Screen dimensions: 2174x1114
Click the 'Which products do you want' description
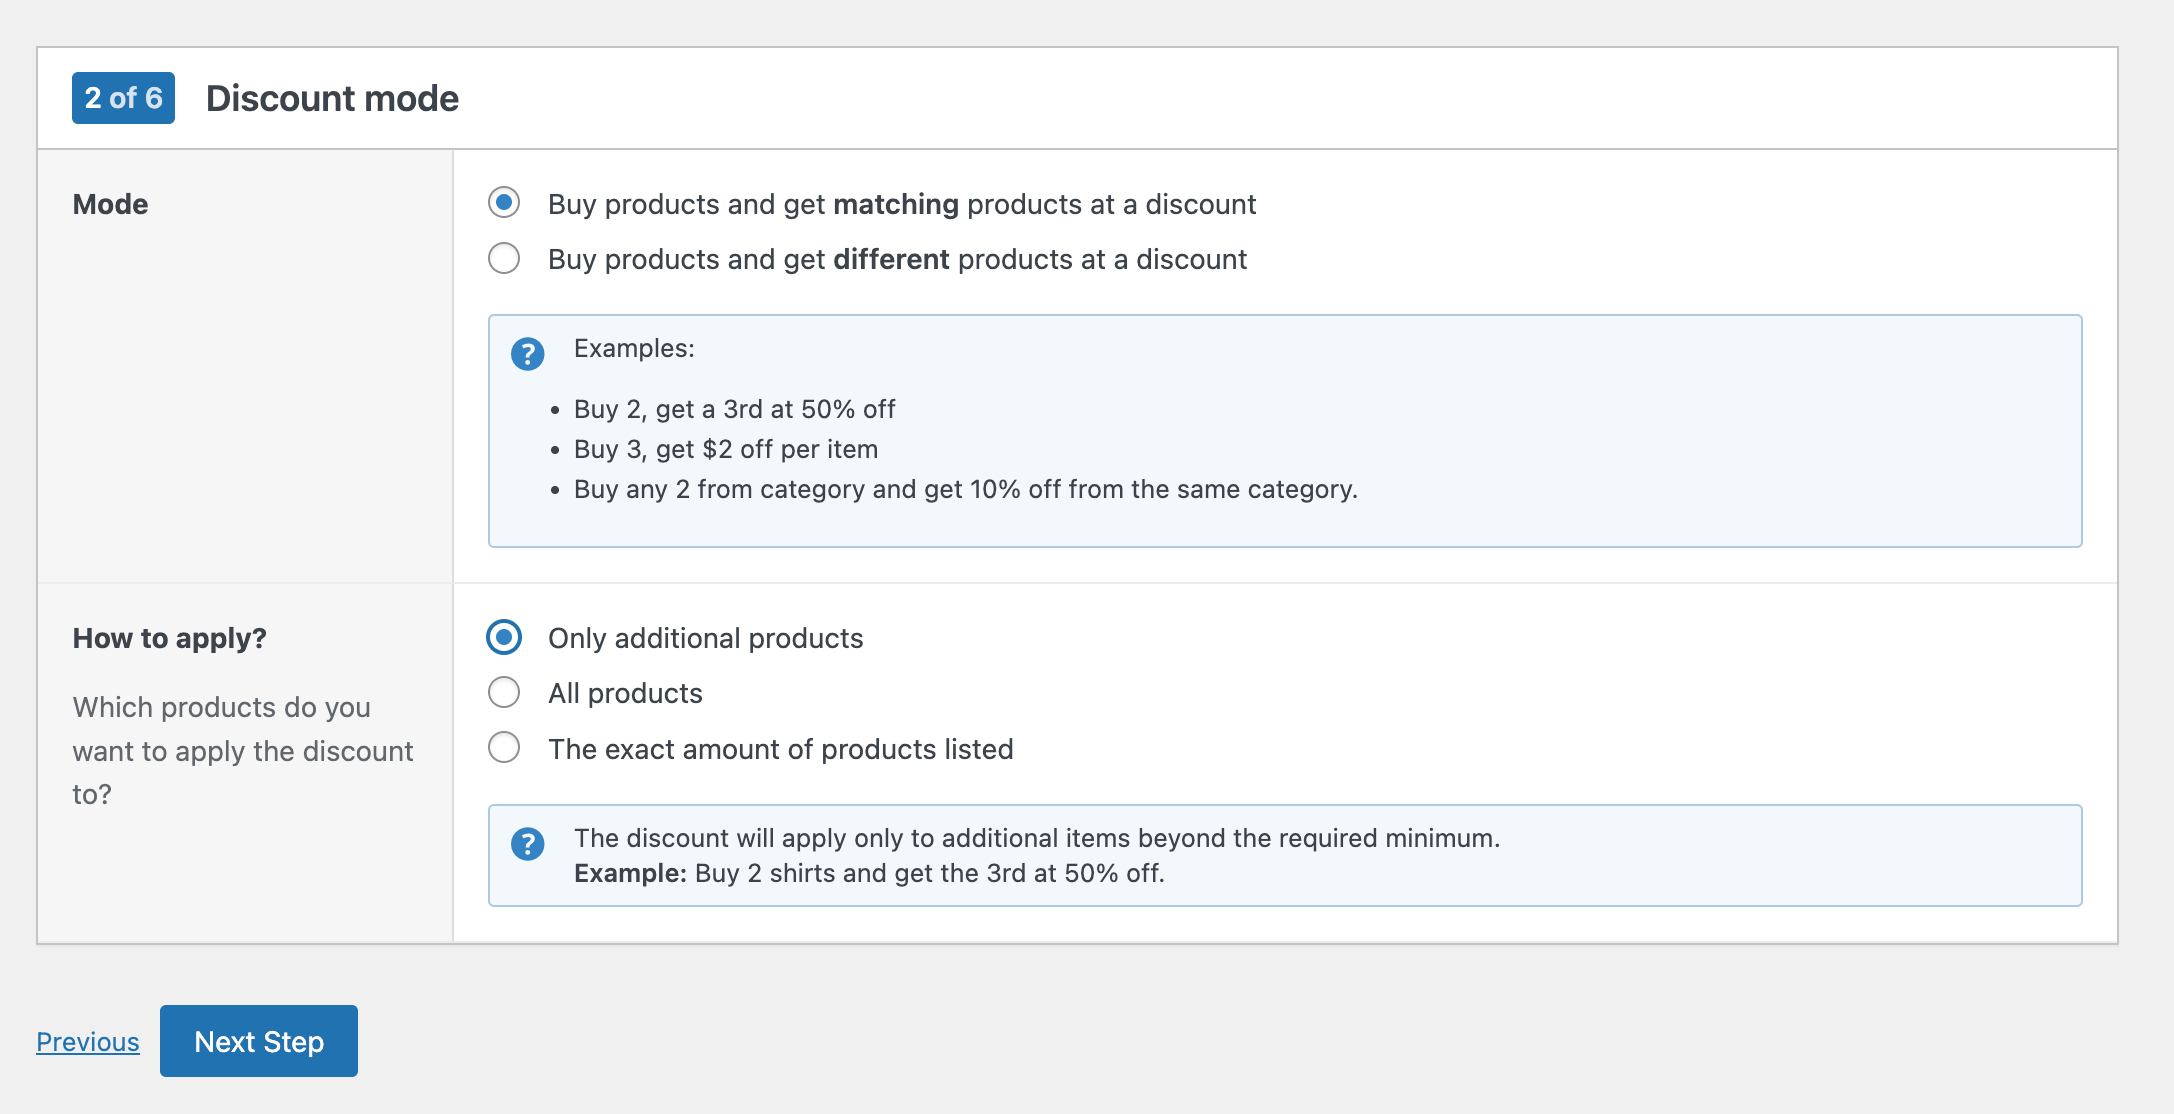point(242,750)
